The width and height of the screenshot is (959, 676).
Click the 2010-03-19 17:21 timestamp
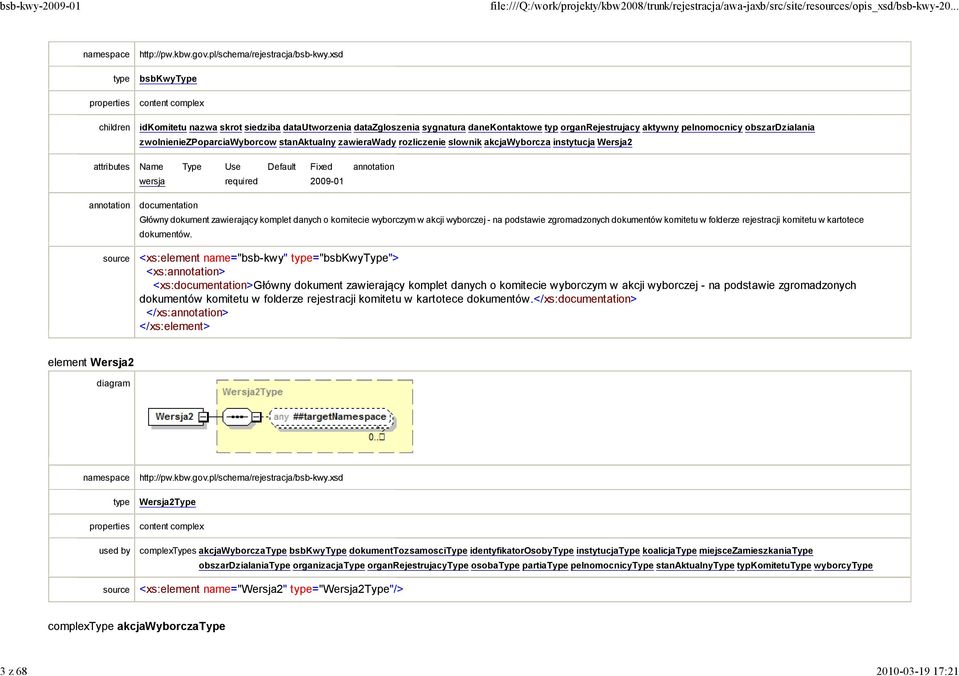[917, 671]
